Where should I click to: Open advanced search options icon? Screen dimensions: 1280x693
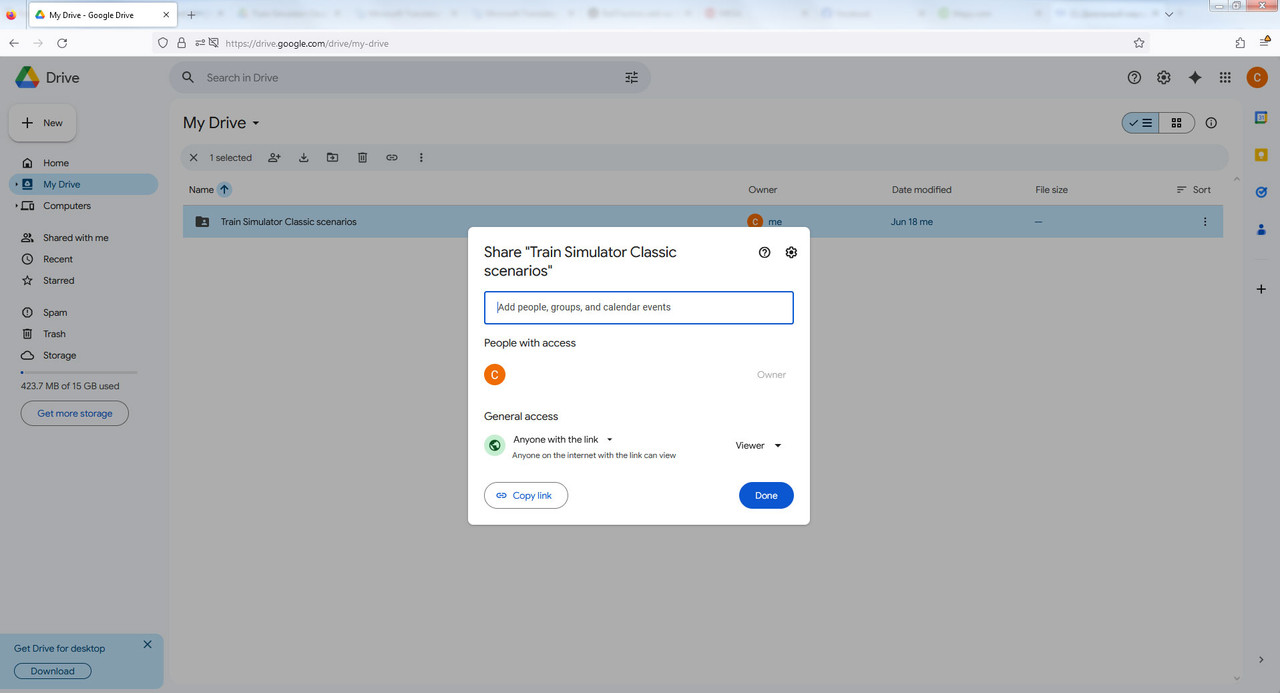[631, 77]
